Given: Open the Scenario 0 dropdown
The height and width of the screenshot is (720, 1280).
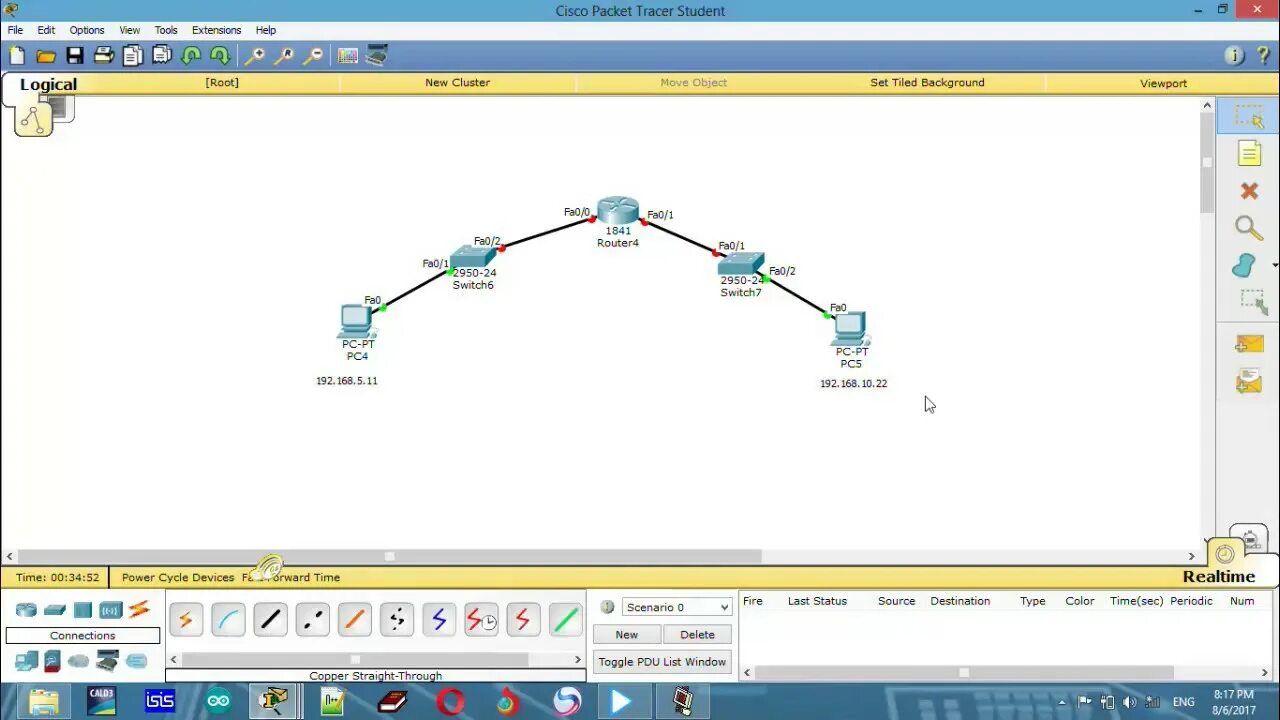Looking at the screenshot, I should click(x=677, y=607).
